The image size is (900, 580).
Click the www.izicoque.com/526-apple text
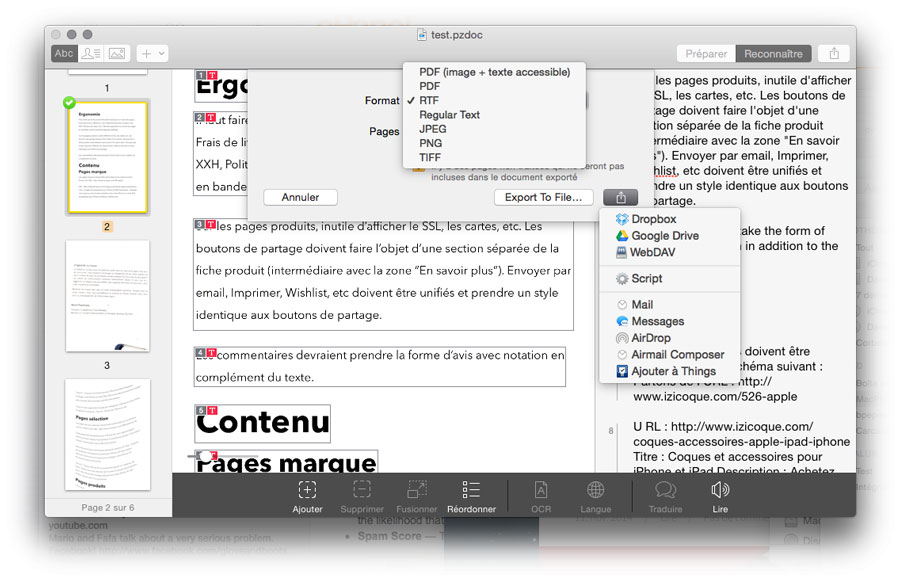[x=715, y=396]
